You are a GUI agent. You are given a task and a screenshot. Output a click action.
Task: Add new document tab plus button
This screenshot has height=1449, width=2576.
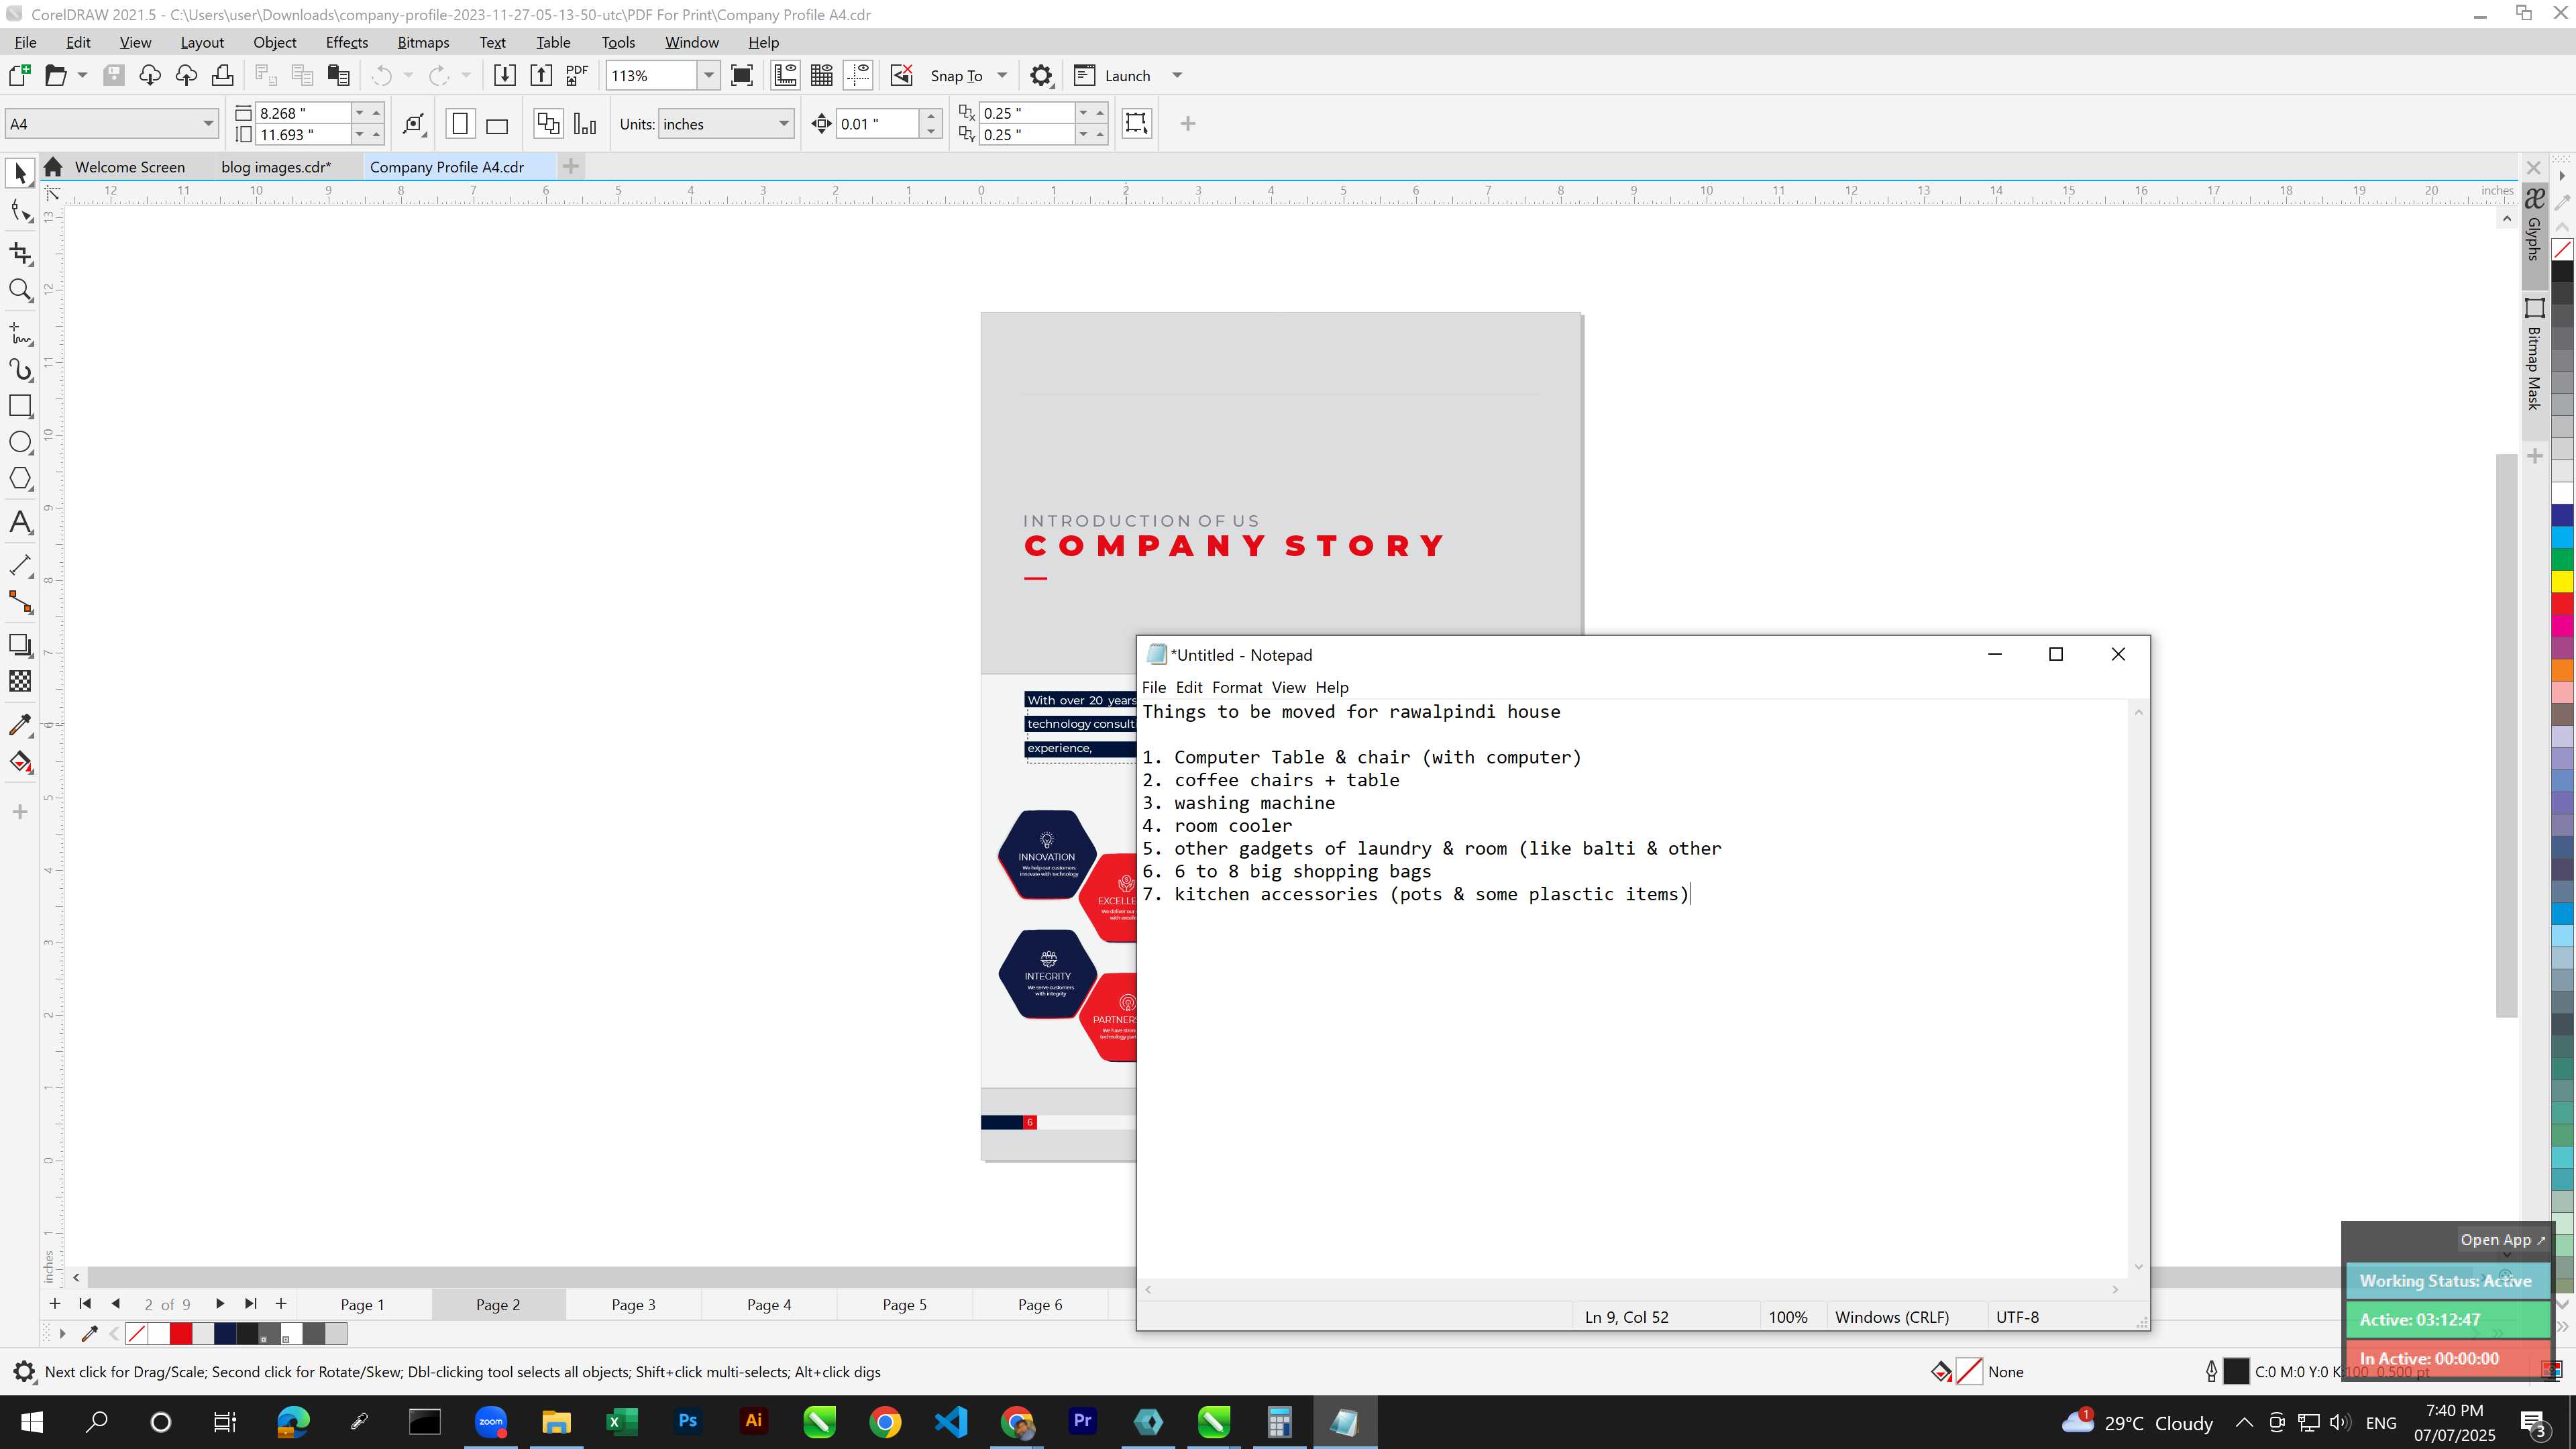(570, 166)
